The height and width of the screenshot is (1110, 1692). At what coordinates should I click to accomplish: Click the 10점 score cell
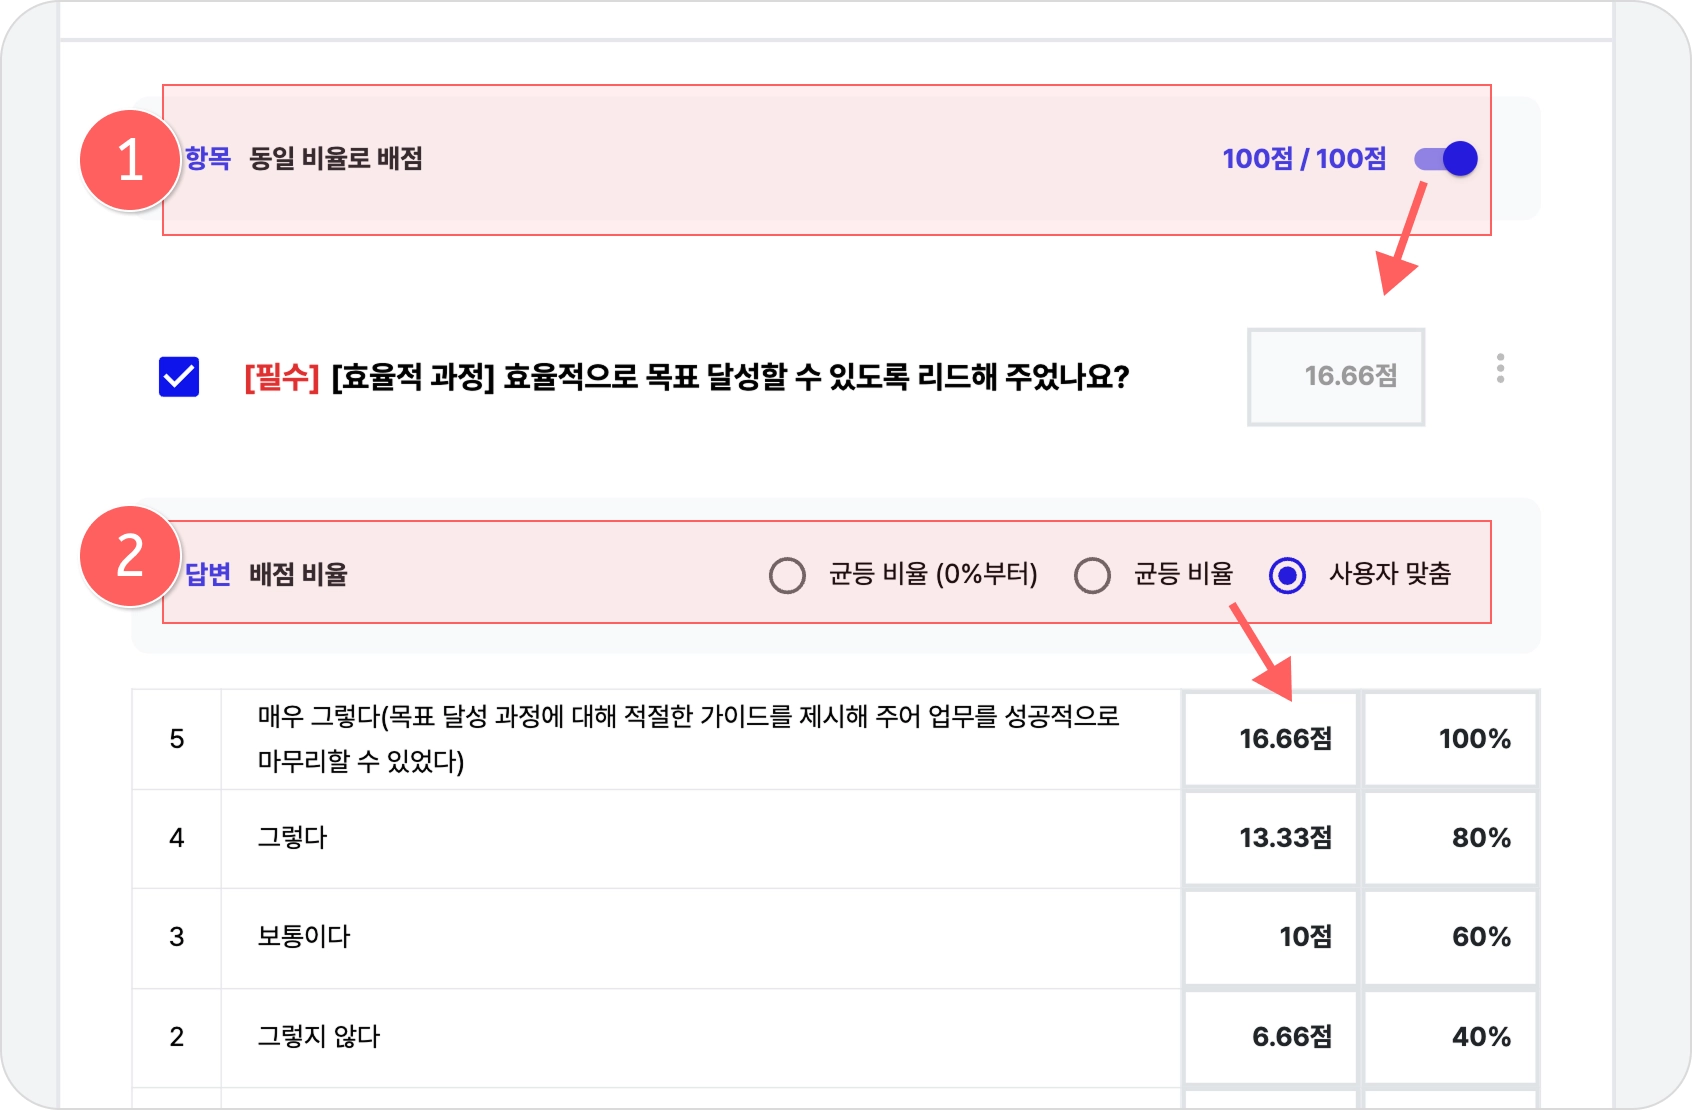[x=1271, y=937]
